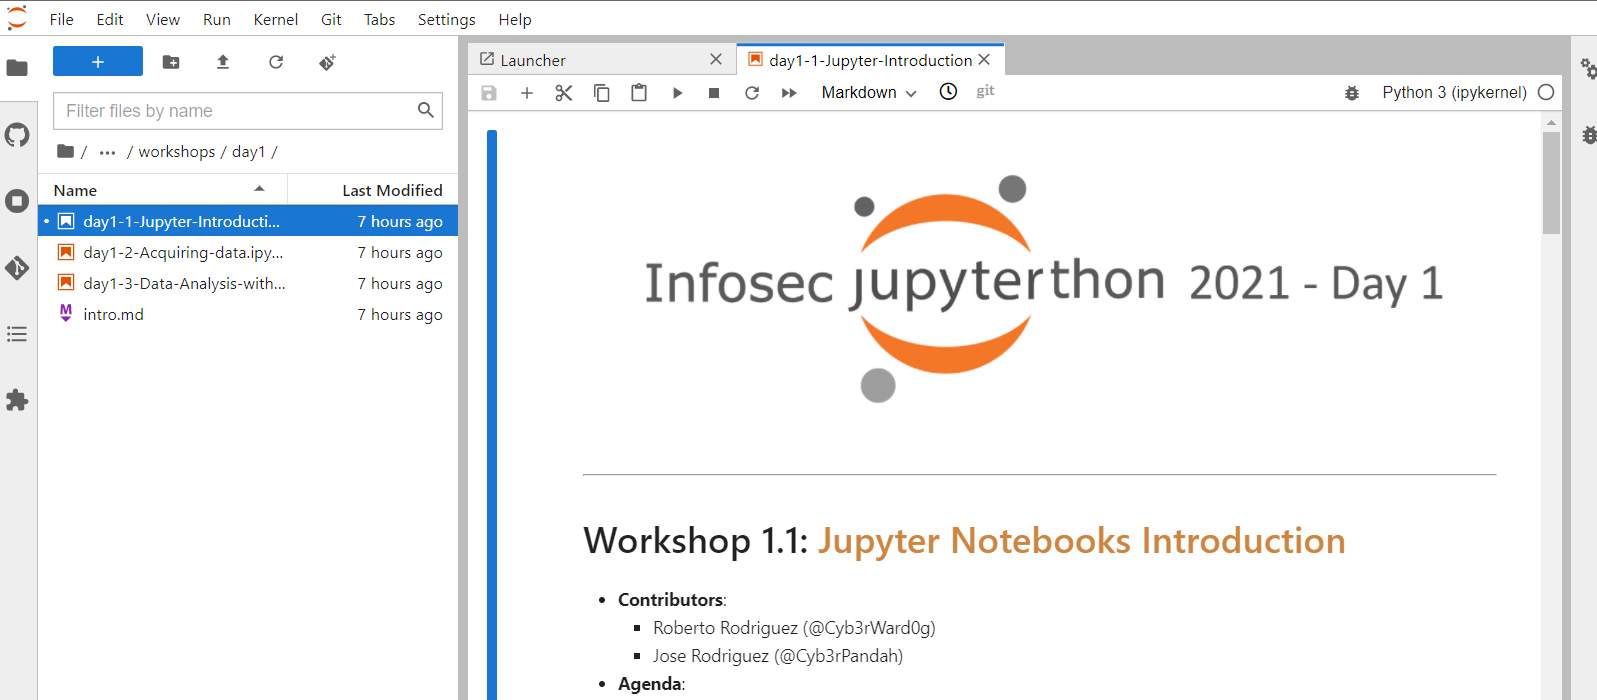Click the git toolbar button
Viewport: 1597px width, 700px height.
click(985, 91)
